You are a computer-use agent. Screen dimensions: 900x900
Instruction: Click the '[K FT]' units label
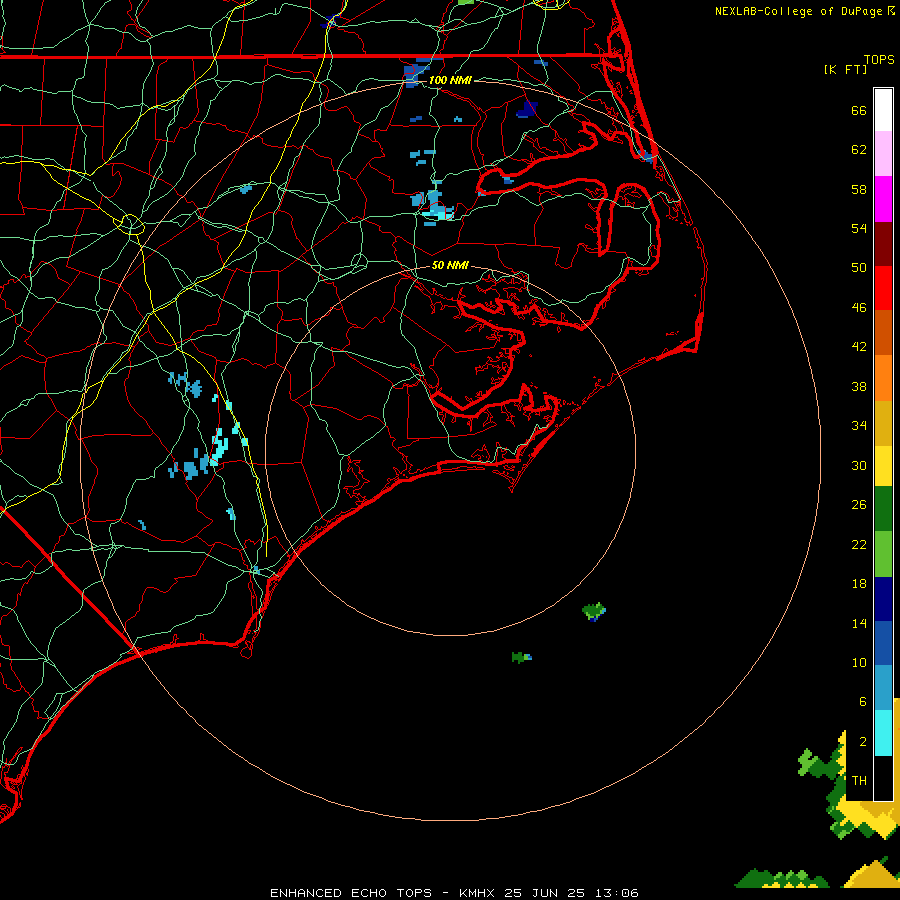(845, 69)
